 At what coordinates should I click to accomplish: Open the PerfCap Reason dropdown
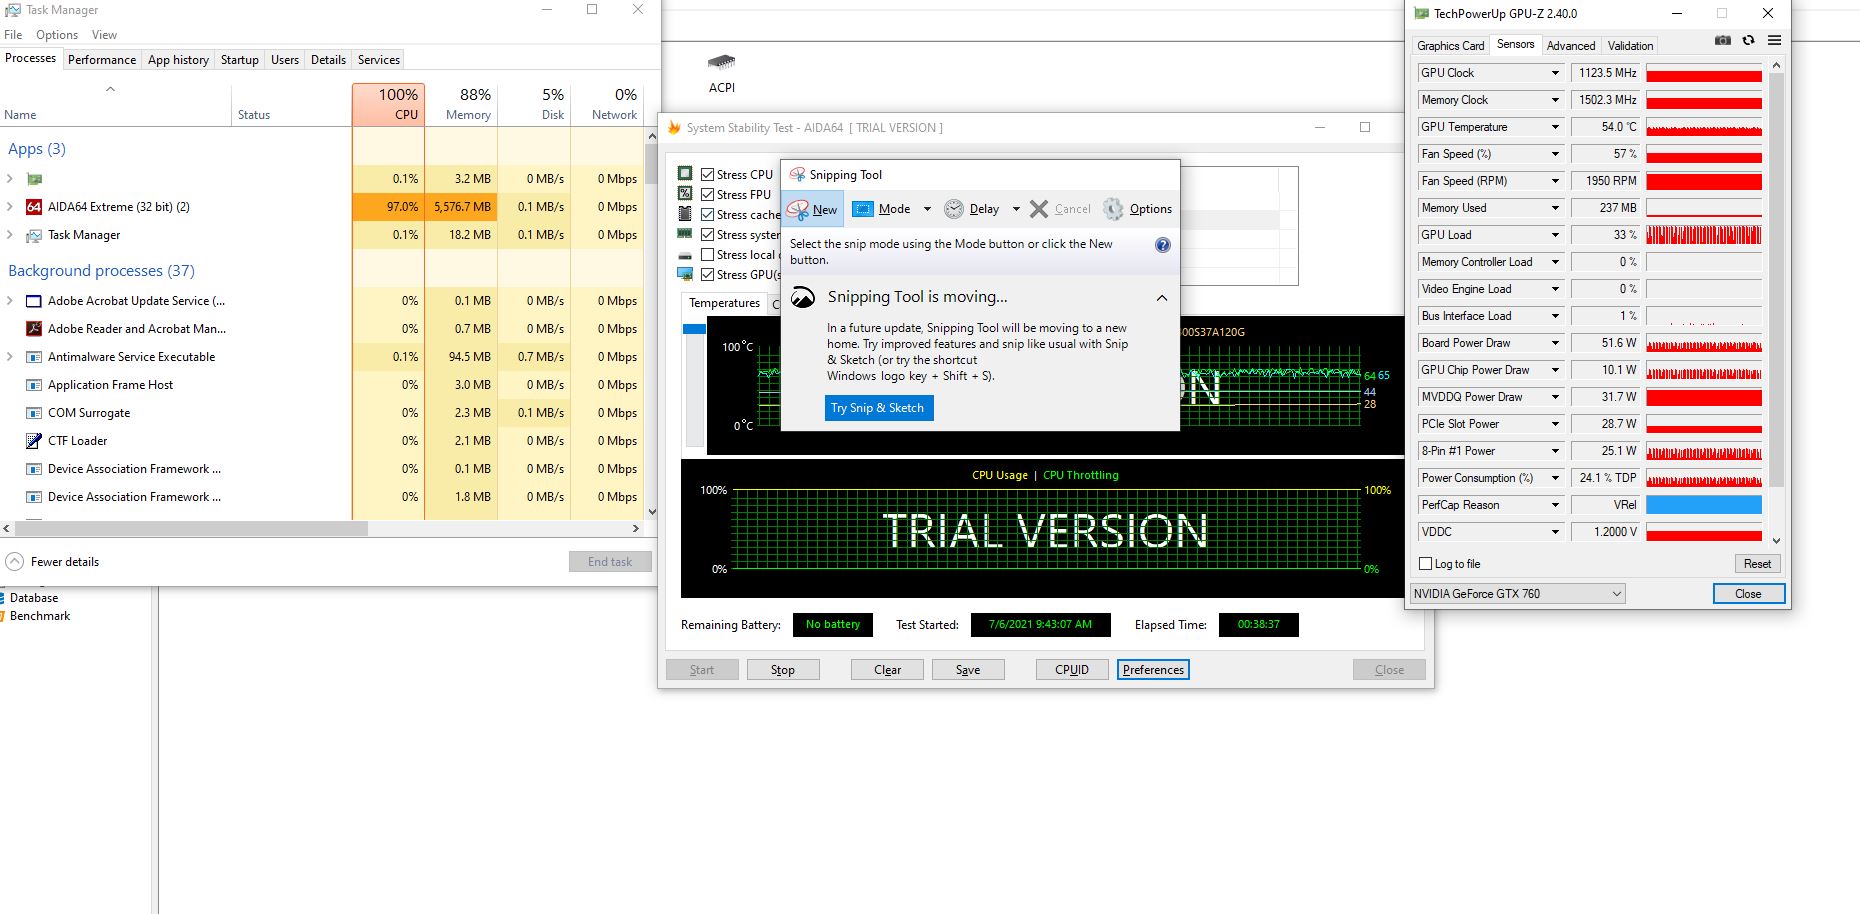point(1555,505)
